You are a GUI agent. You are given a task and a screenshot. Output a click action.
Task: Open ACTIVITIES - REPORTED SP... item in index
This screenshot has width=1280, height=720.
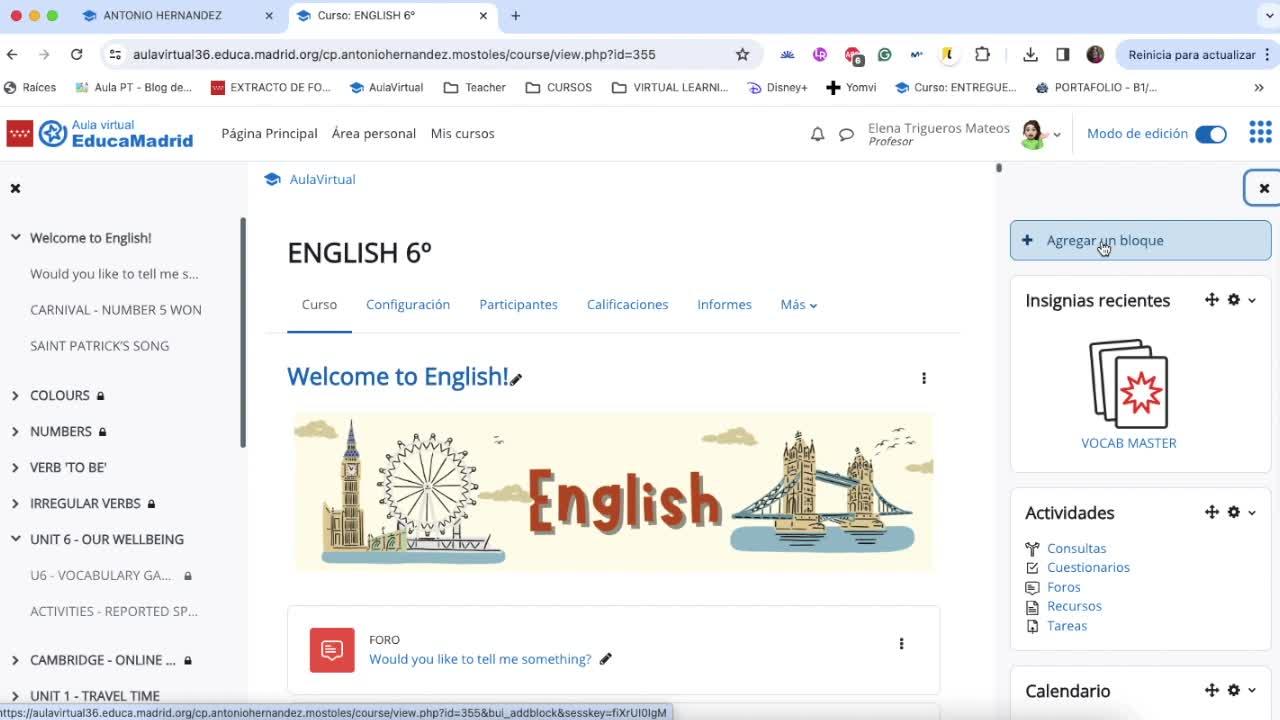114,611
